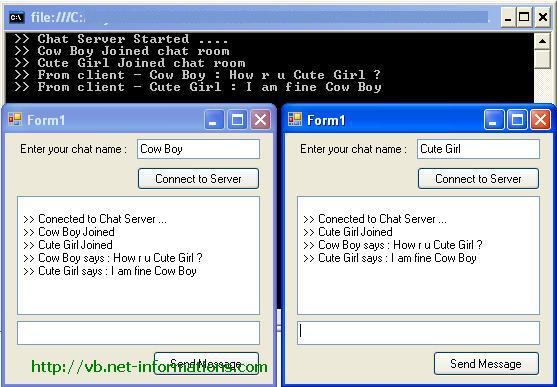The width and height of the screenshot is (557, 387).
Task: Click Connect to Server in Cute Girl window
Action: point(478,178)
